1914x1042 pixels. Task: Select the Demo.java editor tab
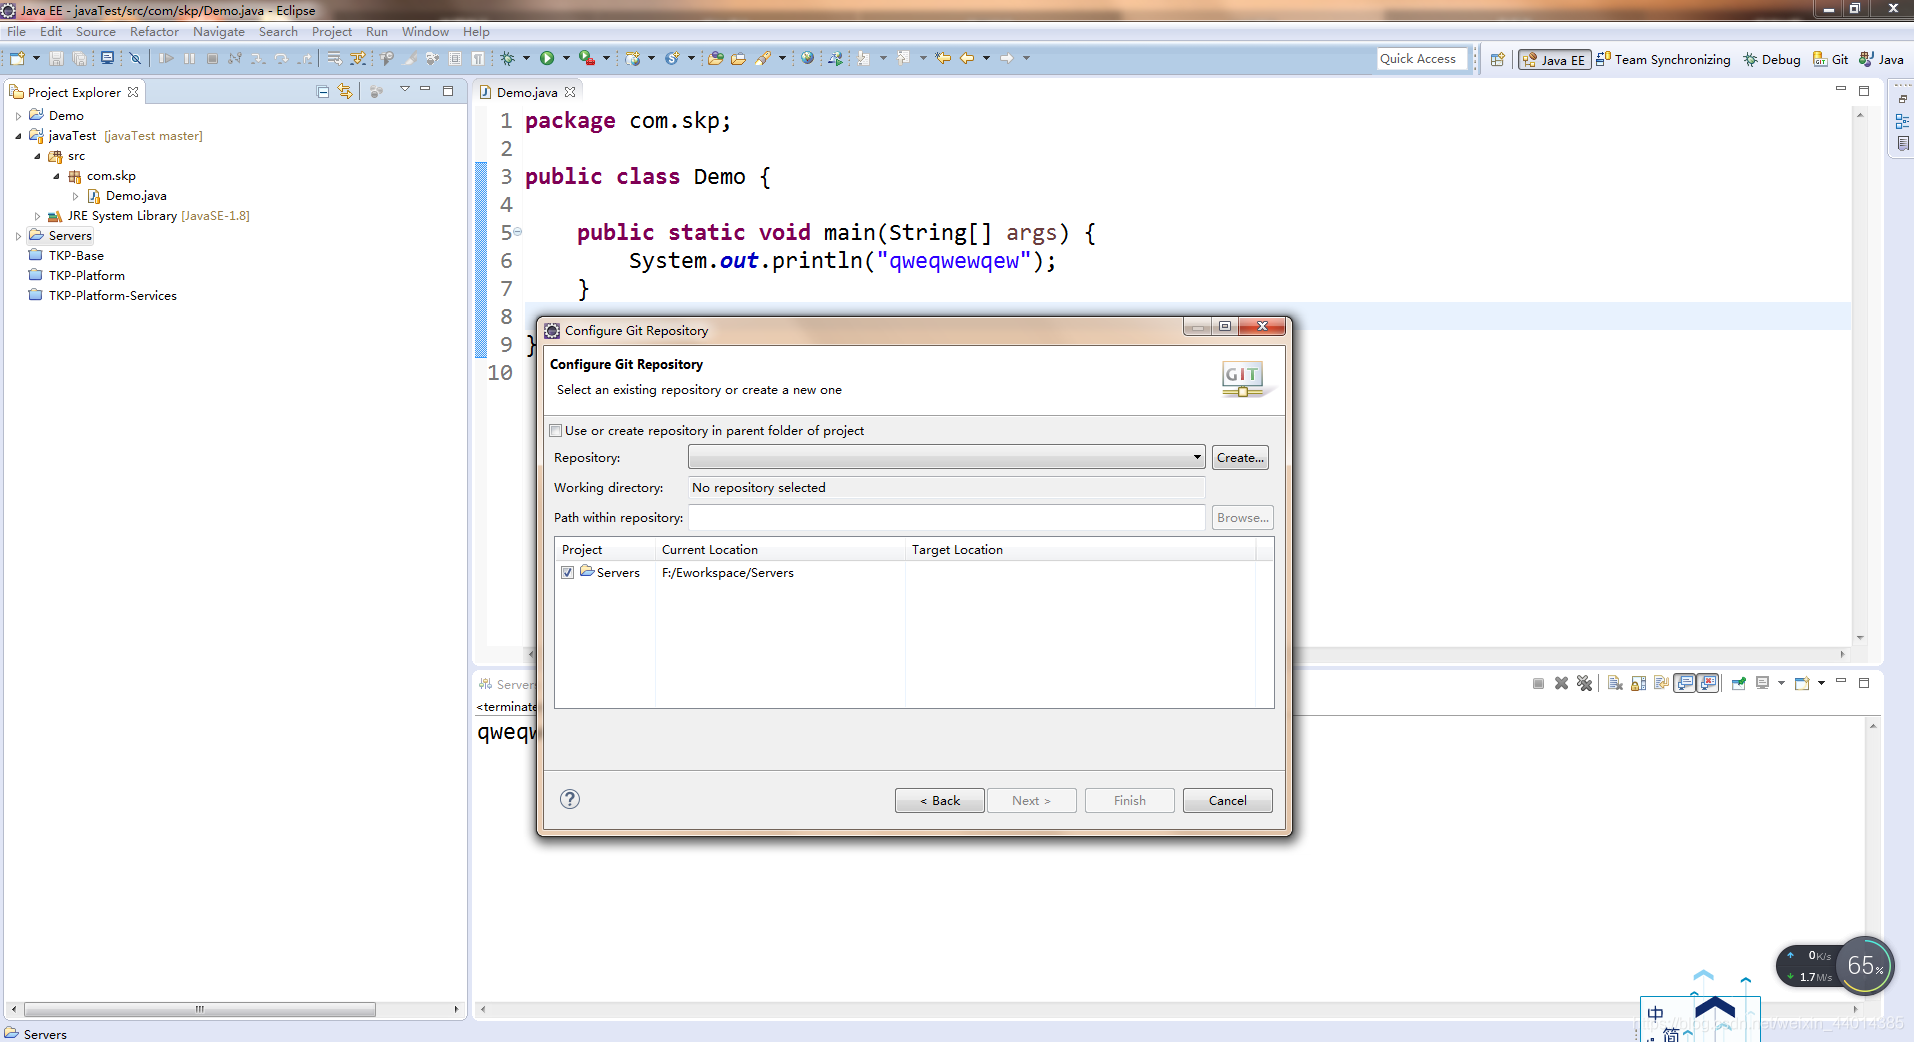pos(527,92)
